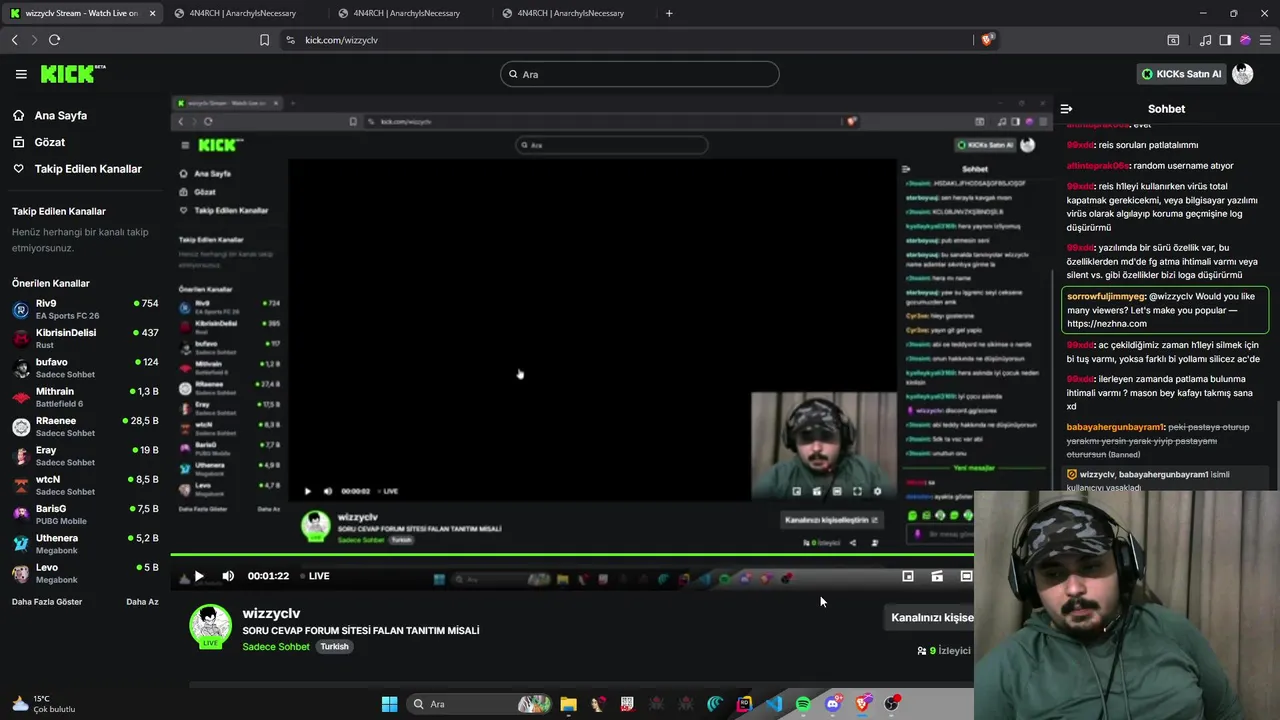Open browser tab search icon
Screen dimensions: 1280x720
click(x=1173, y=40)
